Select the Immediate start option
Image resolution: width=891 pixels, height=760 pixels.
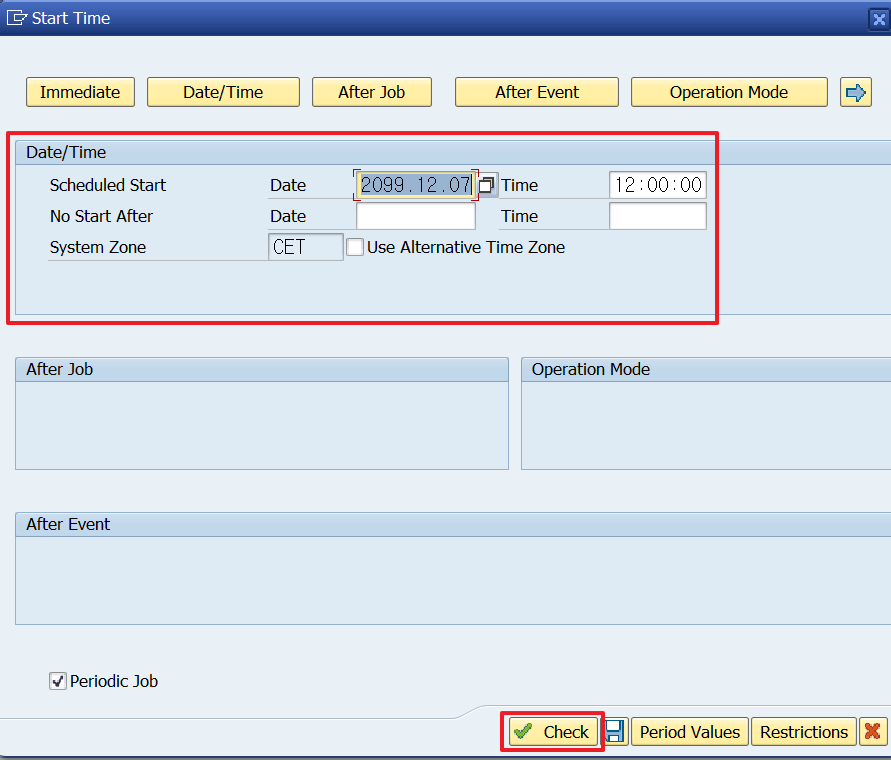(80, 91)
